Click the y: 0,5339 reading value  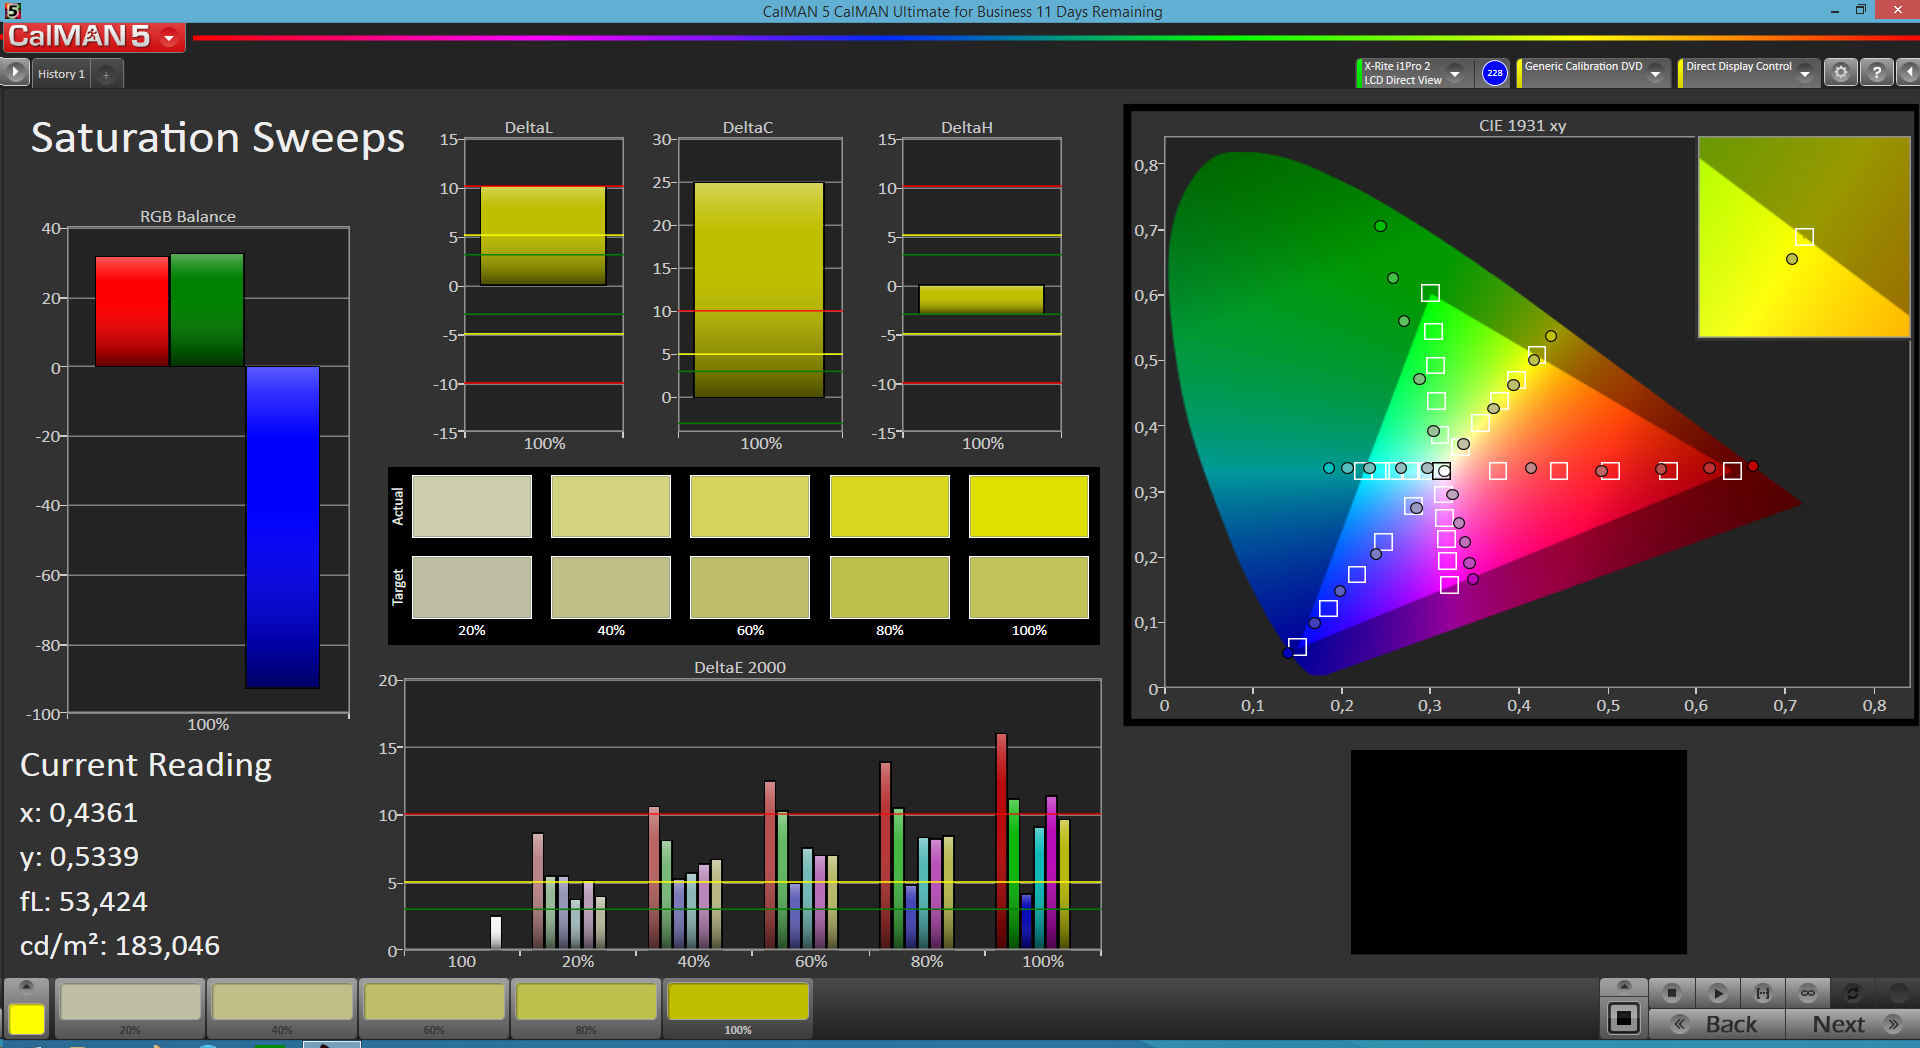click(79, 857)
